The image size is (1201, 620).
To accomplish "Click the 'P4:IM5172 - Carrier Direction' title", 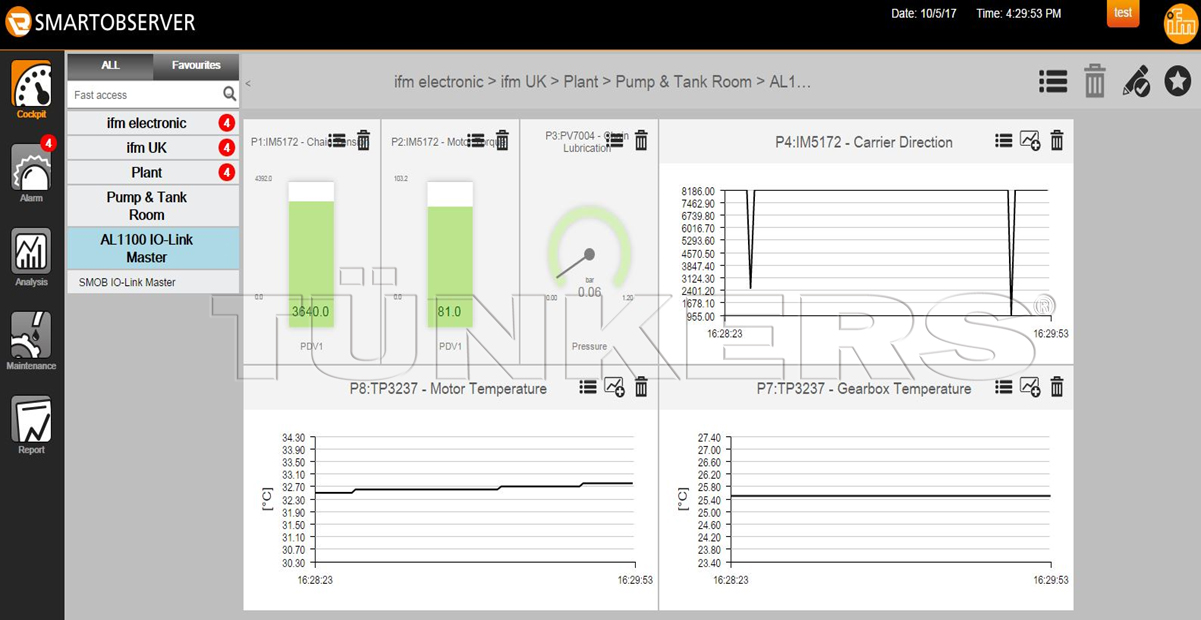I will coord(863,142).
